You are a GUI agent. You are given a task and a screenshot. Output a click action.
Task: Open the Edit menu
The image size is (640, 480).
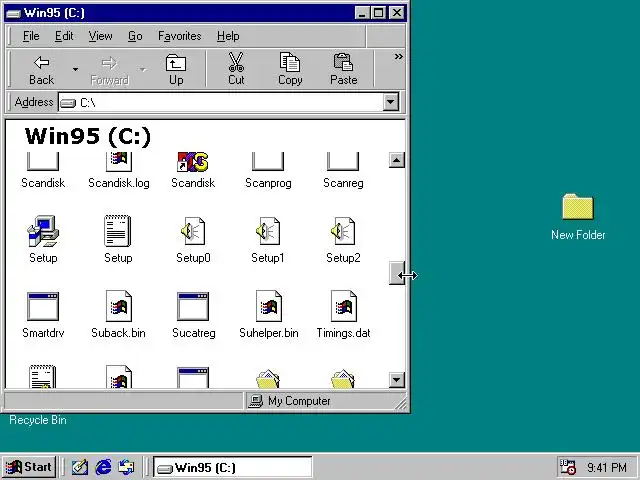click(64, 36)
